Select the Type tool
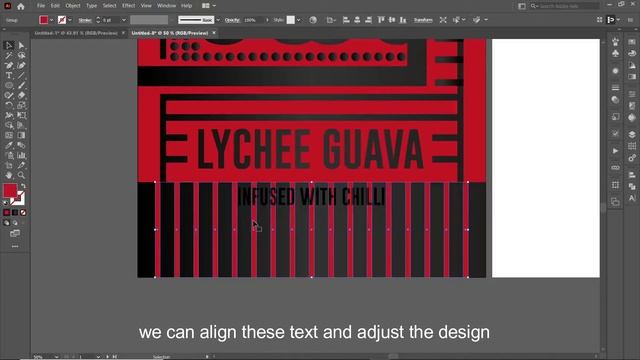 pos(9,76)
